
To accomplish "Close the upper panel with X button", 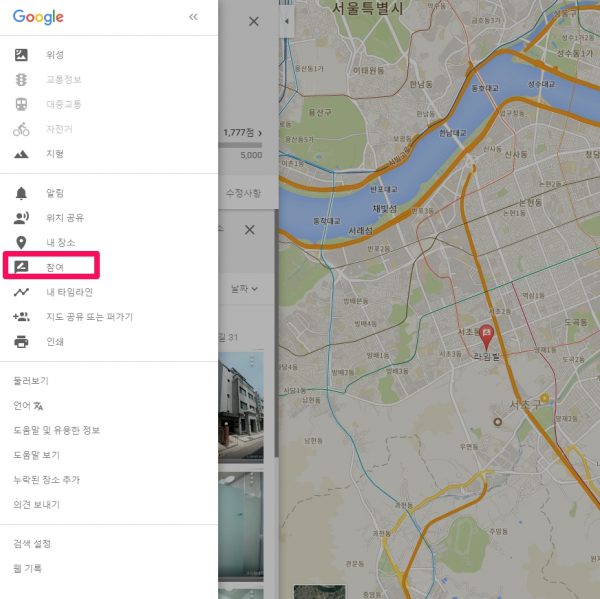I will point(254,21).
